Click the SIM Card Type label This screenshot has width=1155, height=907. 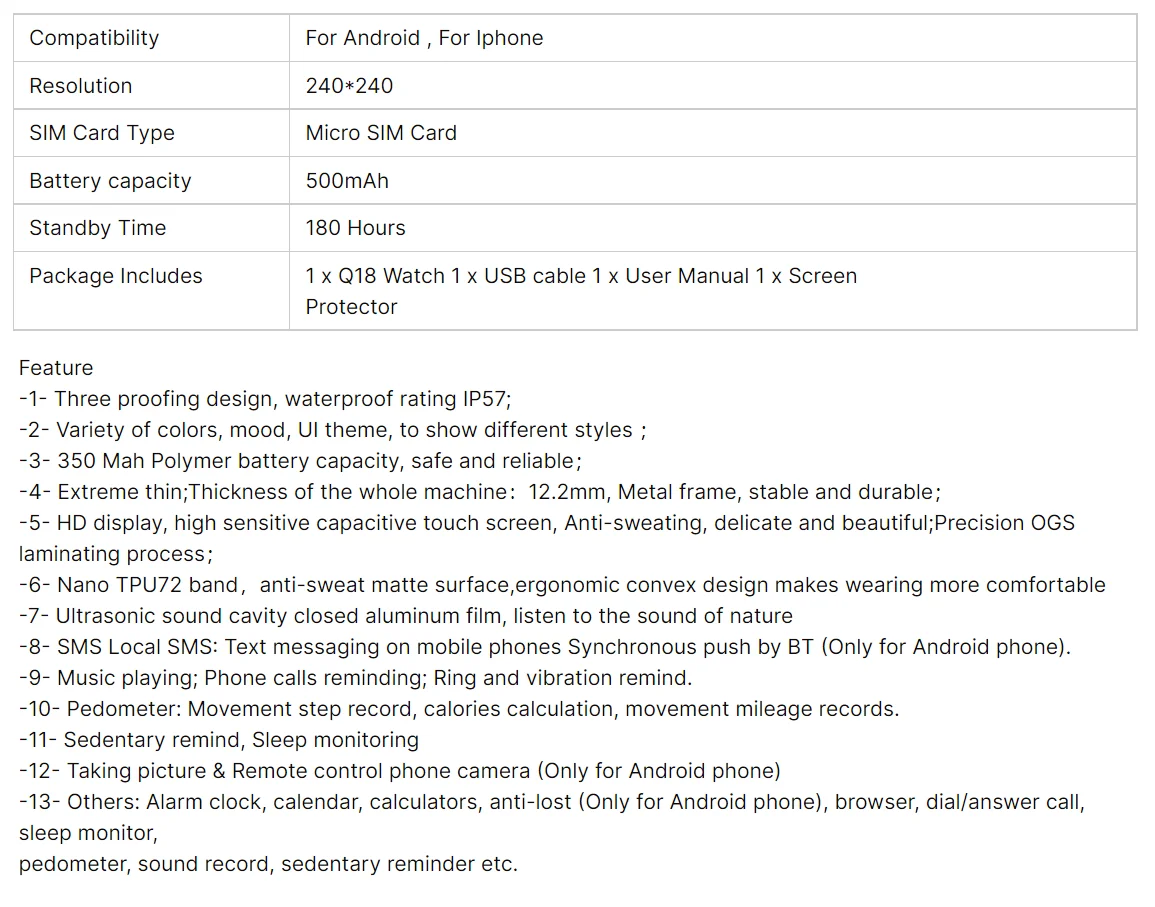pos(102,133)
